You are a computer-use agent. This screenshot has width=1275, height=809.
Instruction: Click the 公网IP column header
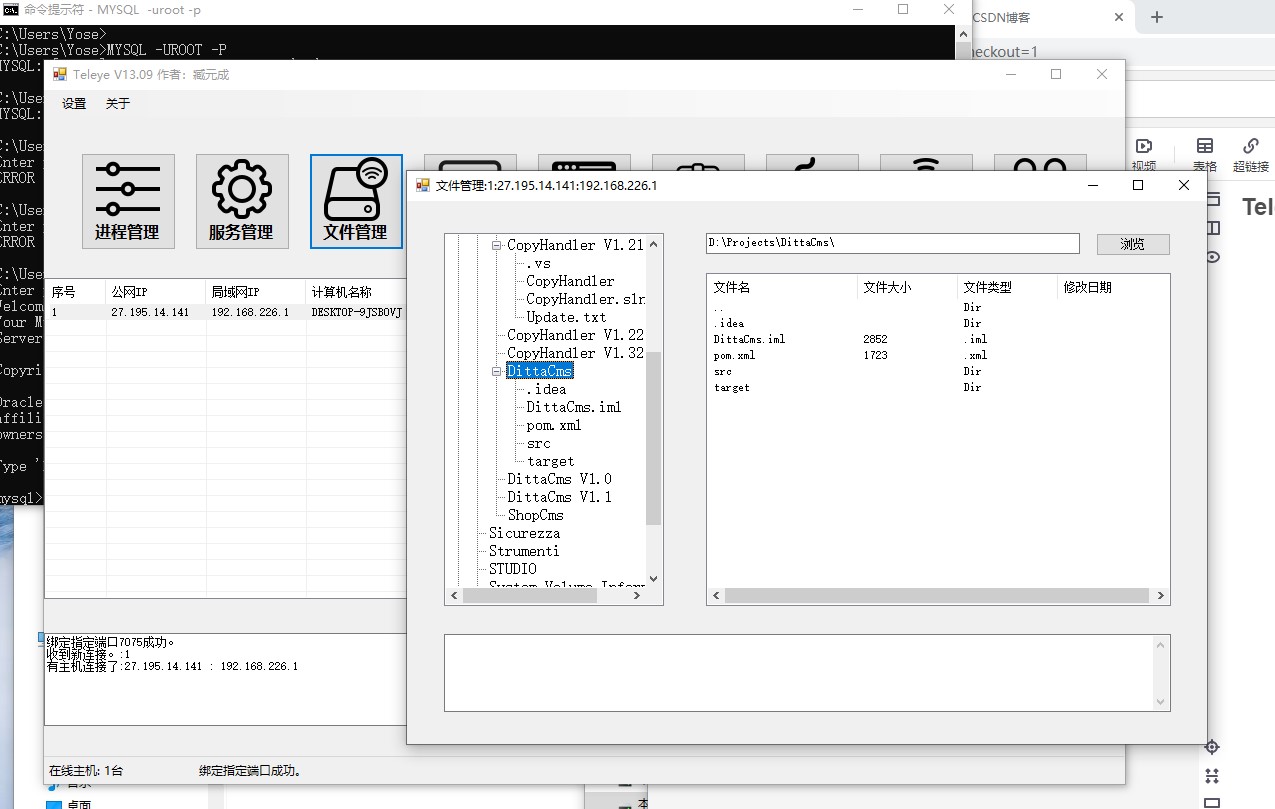coord(156,292)
